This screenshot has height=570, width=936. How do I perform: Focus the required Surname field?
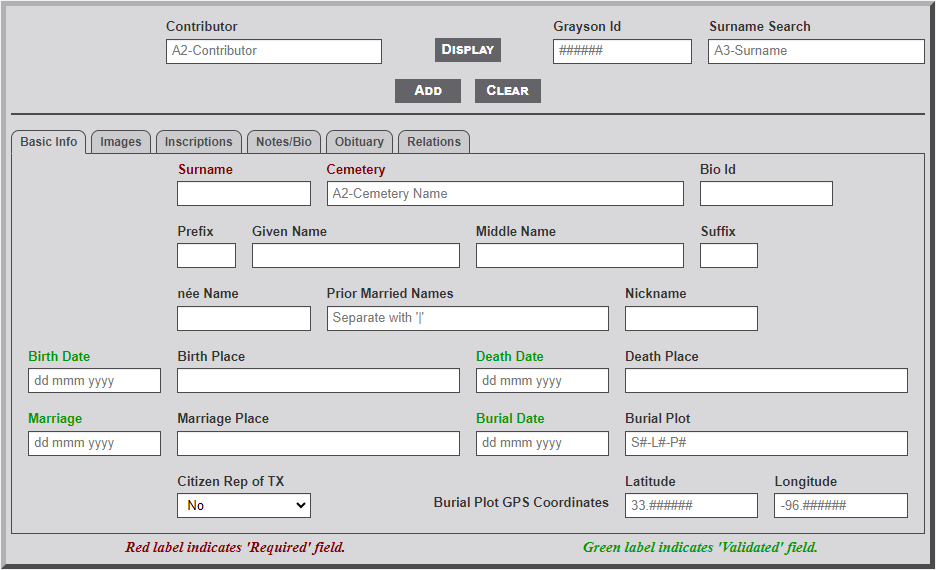click(244, 194)
